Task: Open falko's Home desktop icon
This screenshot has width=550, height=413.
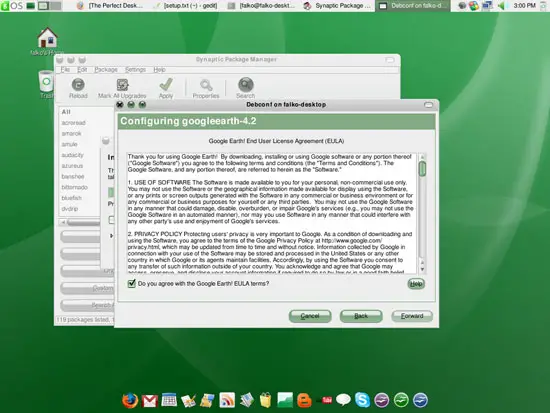Action: click(47, 38)
